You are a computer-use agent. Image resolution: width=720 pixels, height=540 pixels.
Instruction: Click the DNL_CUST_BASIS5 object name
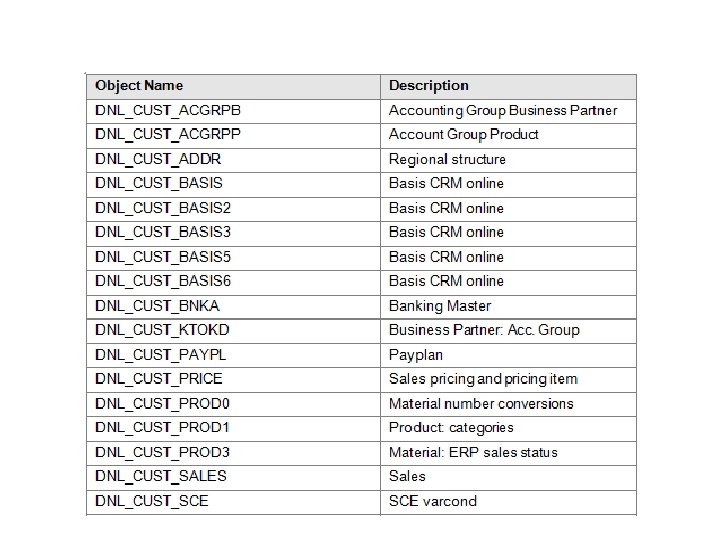(x=163, y=257)
